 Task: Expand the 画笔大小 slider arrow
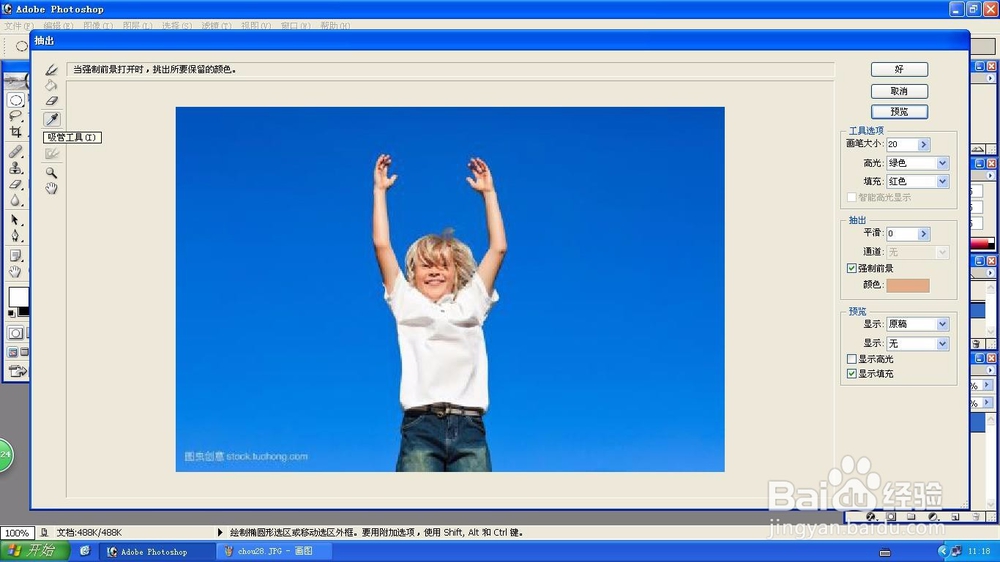pos(923,144)
